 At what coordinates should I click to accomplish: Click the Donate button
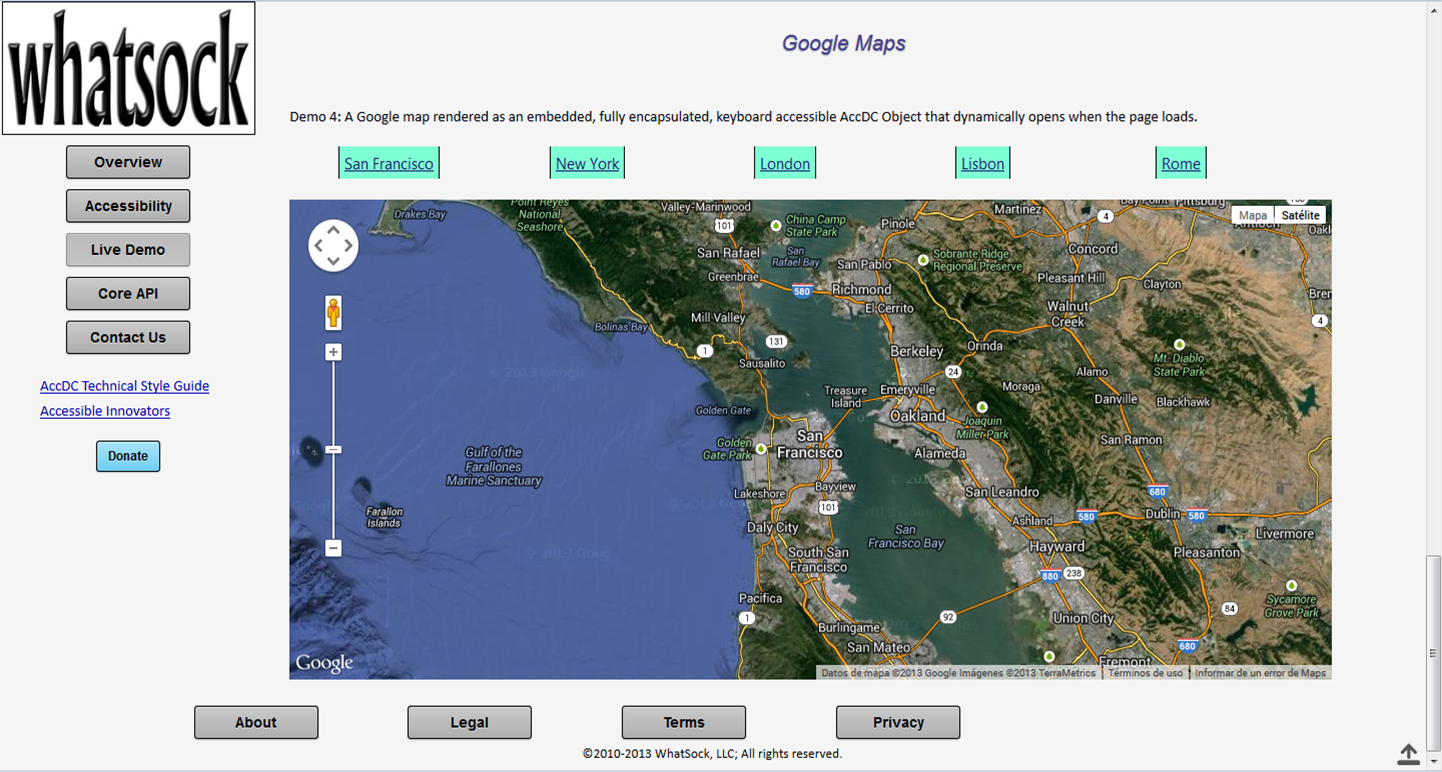coord(128,456)
